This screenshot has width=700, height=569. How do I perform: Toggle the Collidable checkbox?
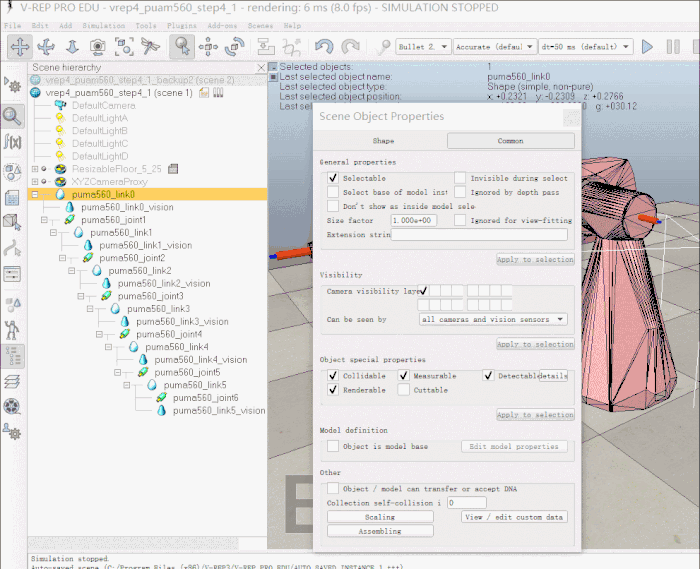(333, 376)
